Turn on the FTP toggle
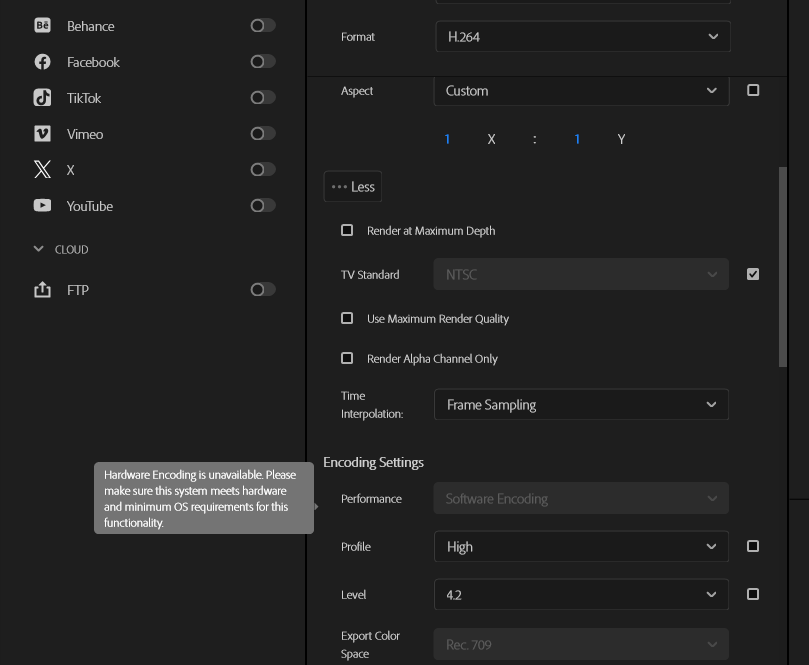This screenshot has width=809, height=665. click(x=262, y=289)
